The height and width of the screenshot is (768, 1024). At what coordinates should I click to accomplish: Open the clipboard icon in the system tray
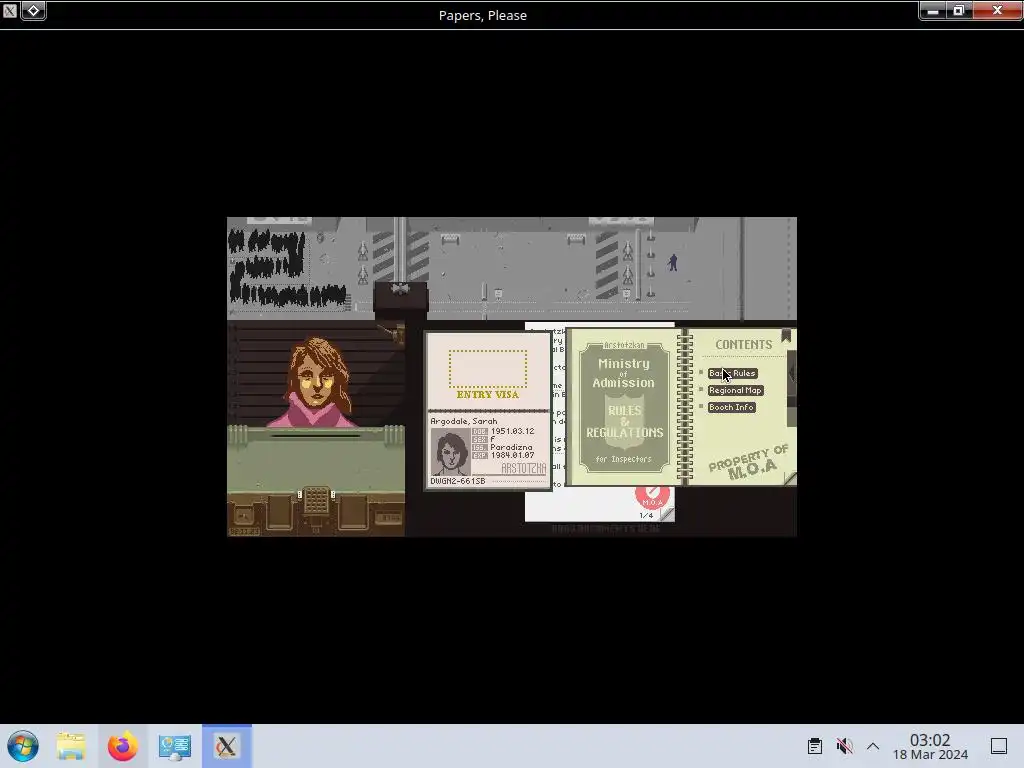(x=814, y=746)
